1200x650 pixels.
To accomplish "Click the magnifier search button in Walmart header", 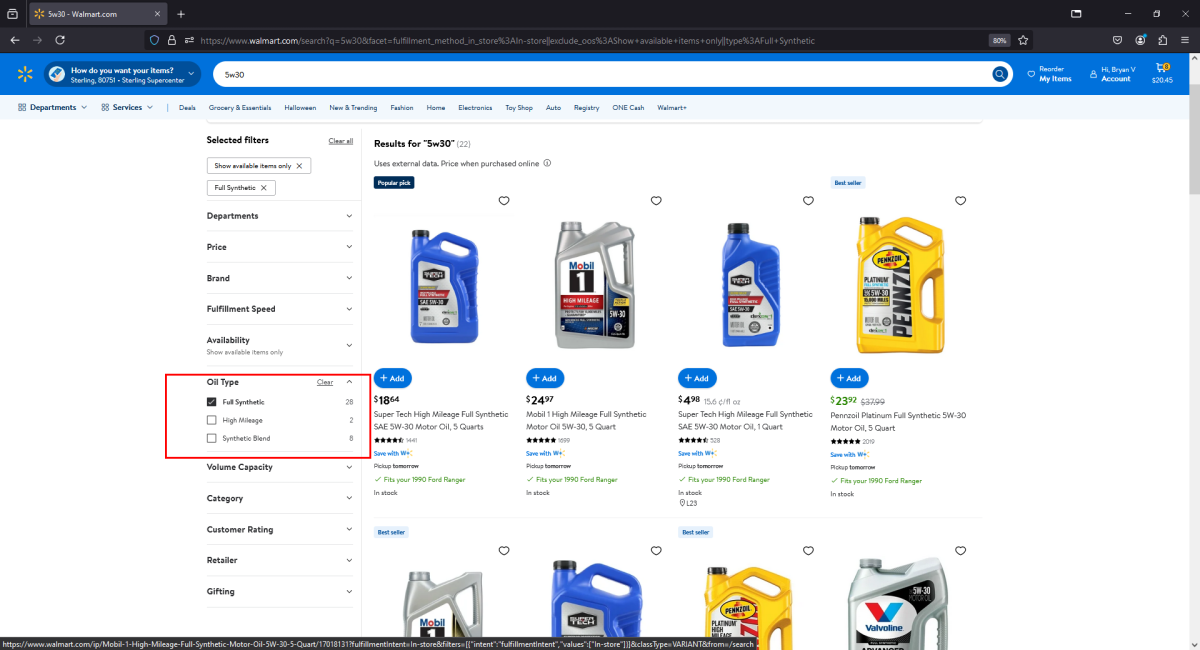I will pos(999,75).
